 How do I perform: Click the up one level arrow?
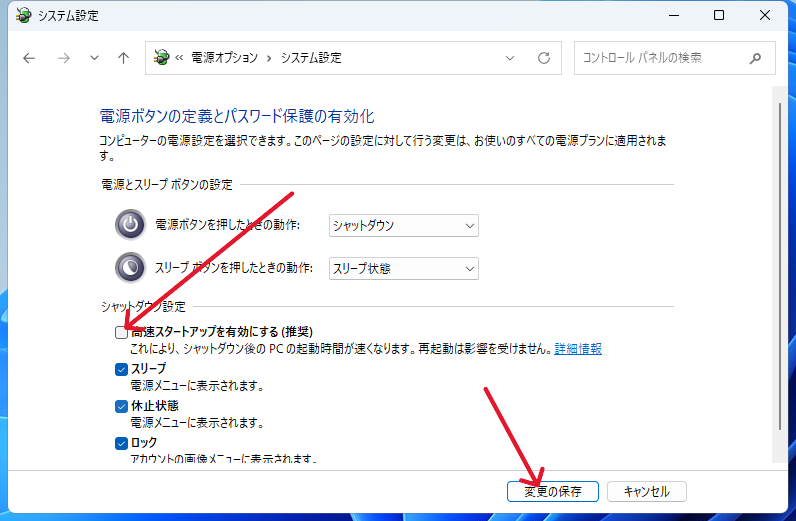click(x=123, y=58)
